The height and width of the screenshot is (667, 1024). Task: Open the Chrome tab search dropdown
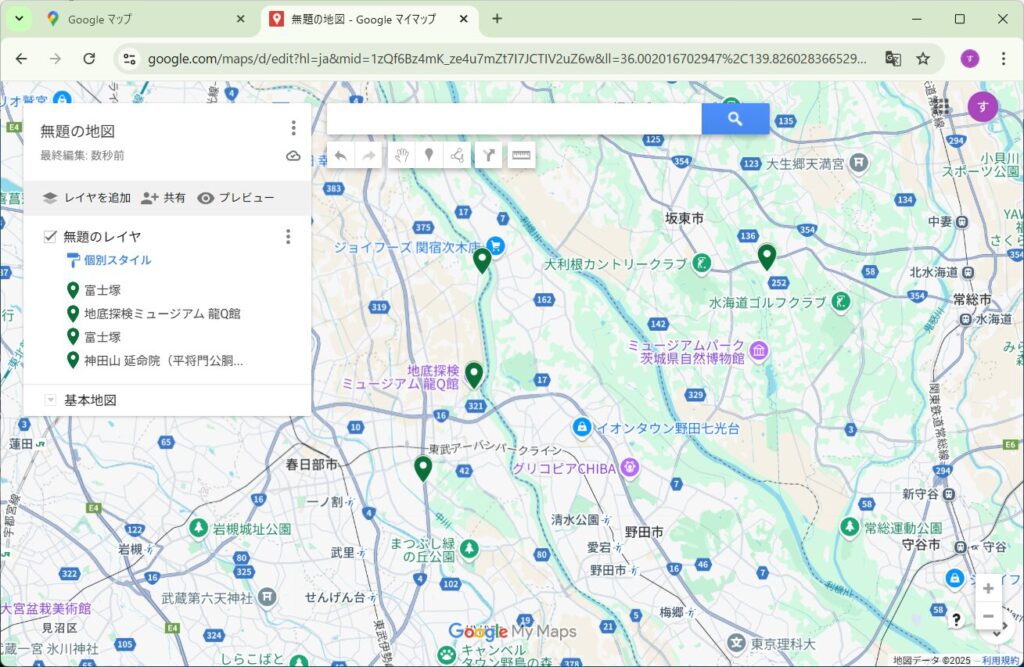point(19,19)
